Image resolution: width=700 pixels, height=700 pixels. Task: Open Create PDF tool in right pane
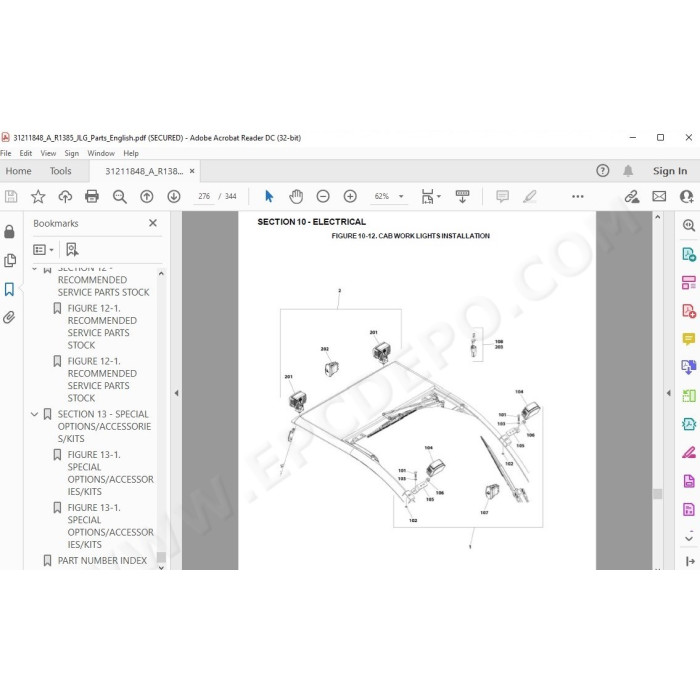click(x=688, y=311)
